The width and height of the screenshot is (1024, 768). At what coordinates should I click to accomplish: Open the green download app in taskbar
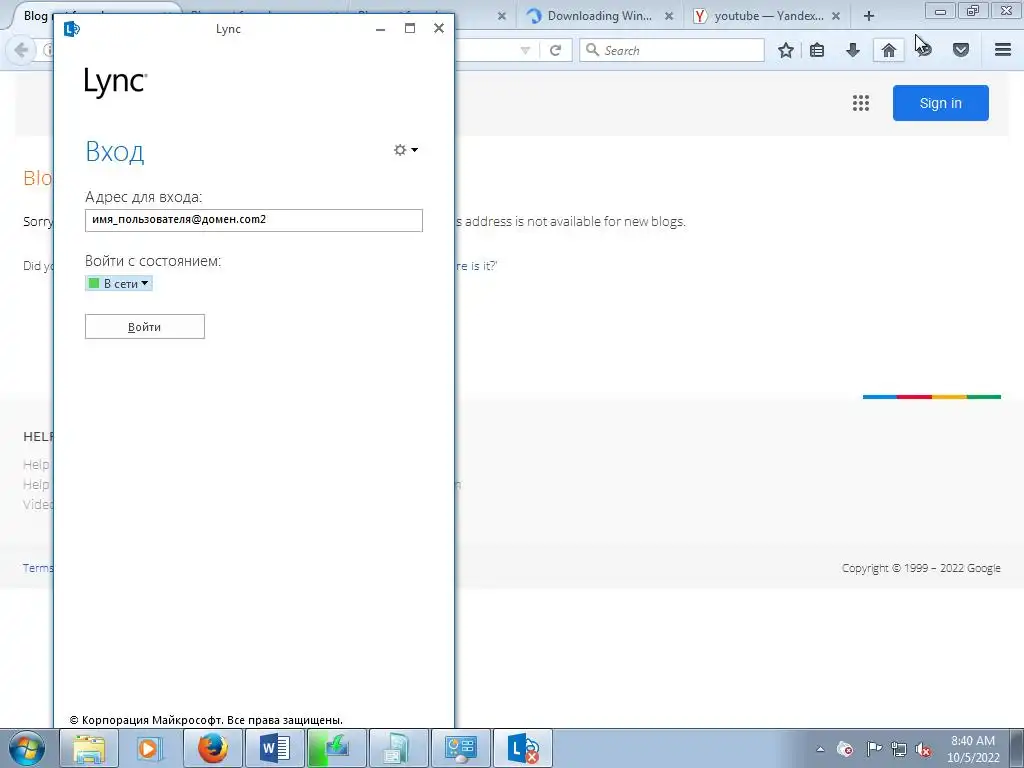(x=336, y=748)
